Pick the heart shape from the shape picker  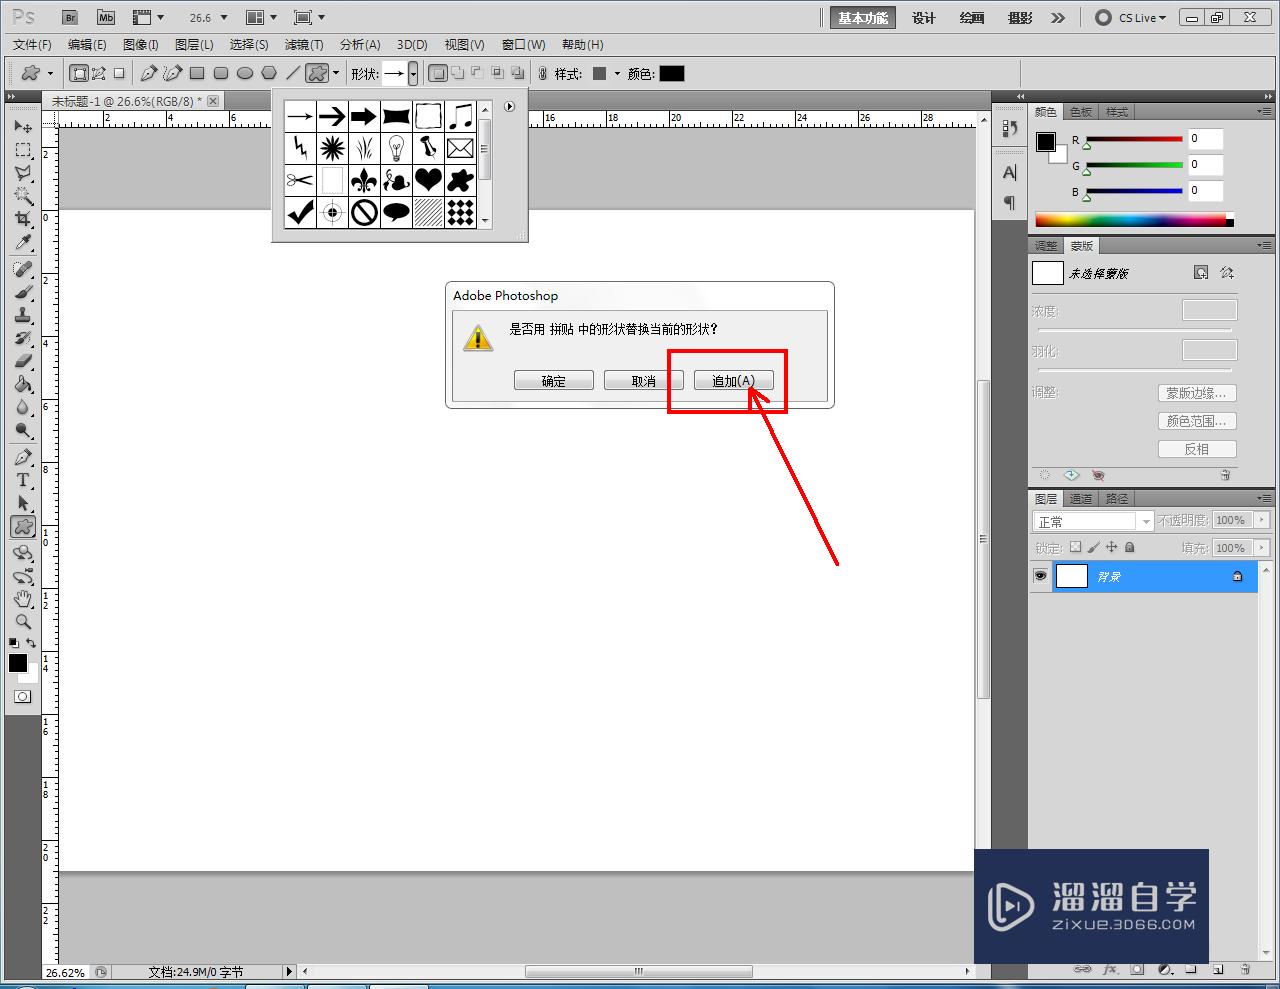[x=428, y=180]
